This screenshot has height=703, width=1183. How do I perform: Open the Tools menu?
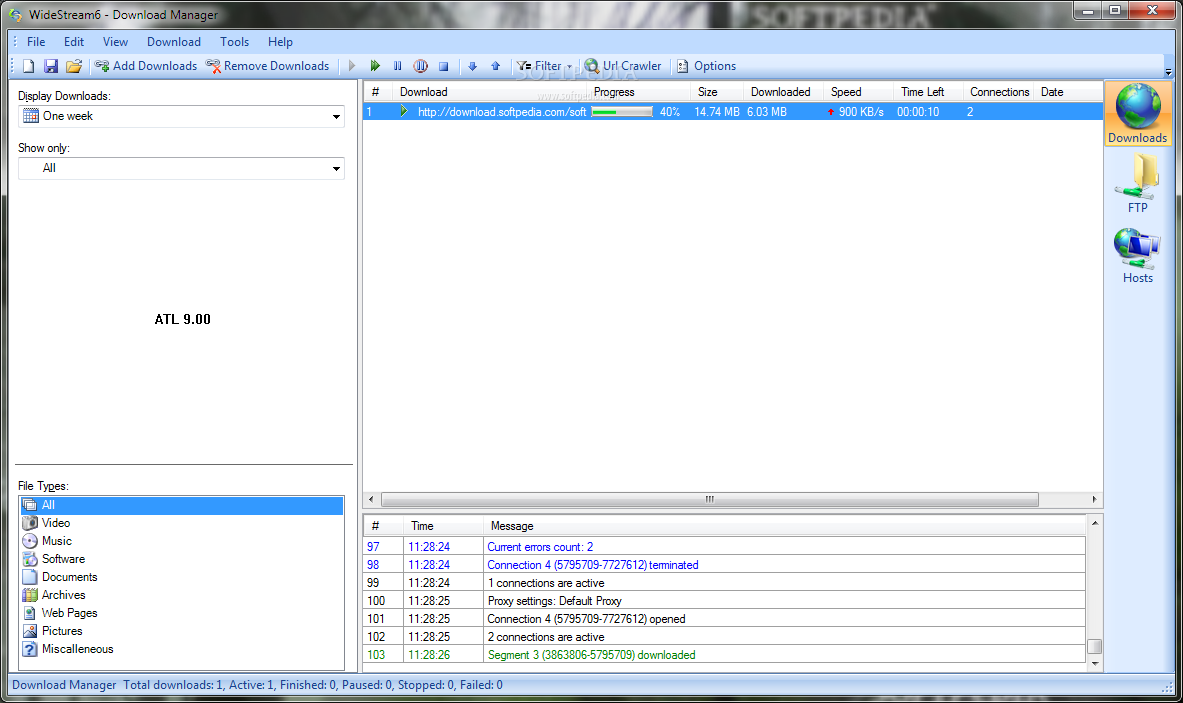click(234, 42)
